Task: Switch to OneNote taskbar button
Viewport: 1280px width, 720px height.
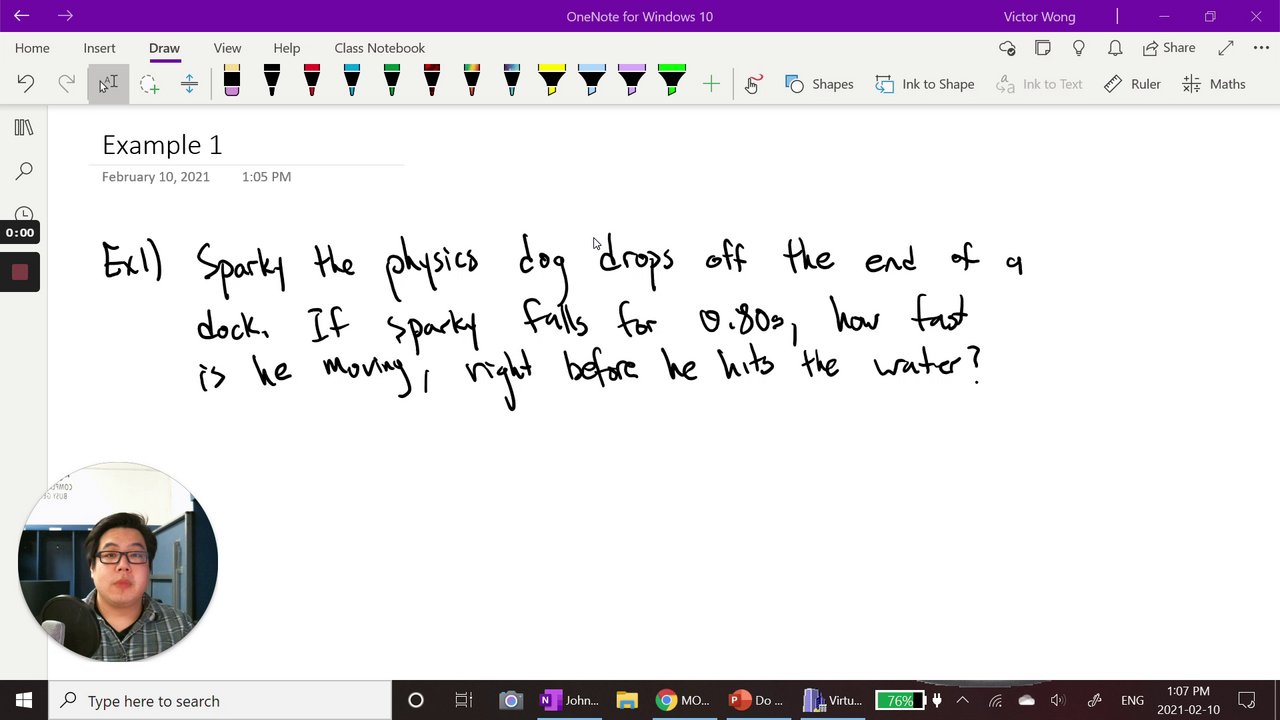Action: click(x=570, y=701)
